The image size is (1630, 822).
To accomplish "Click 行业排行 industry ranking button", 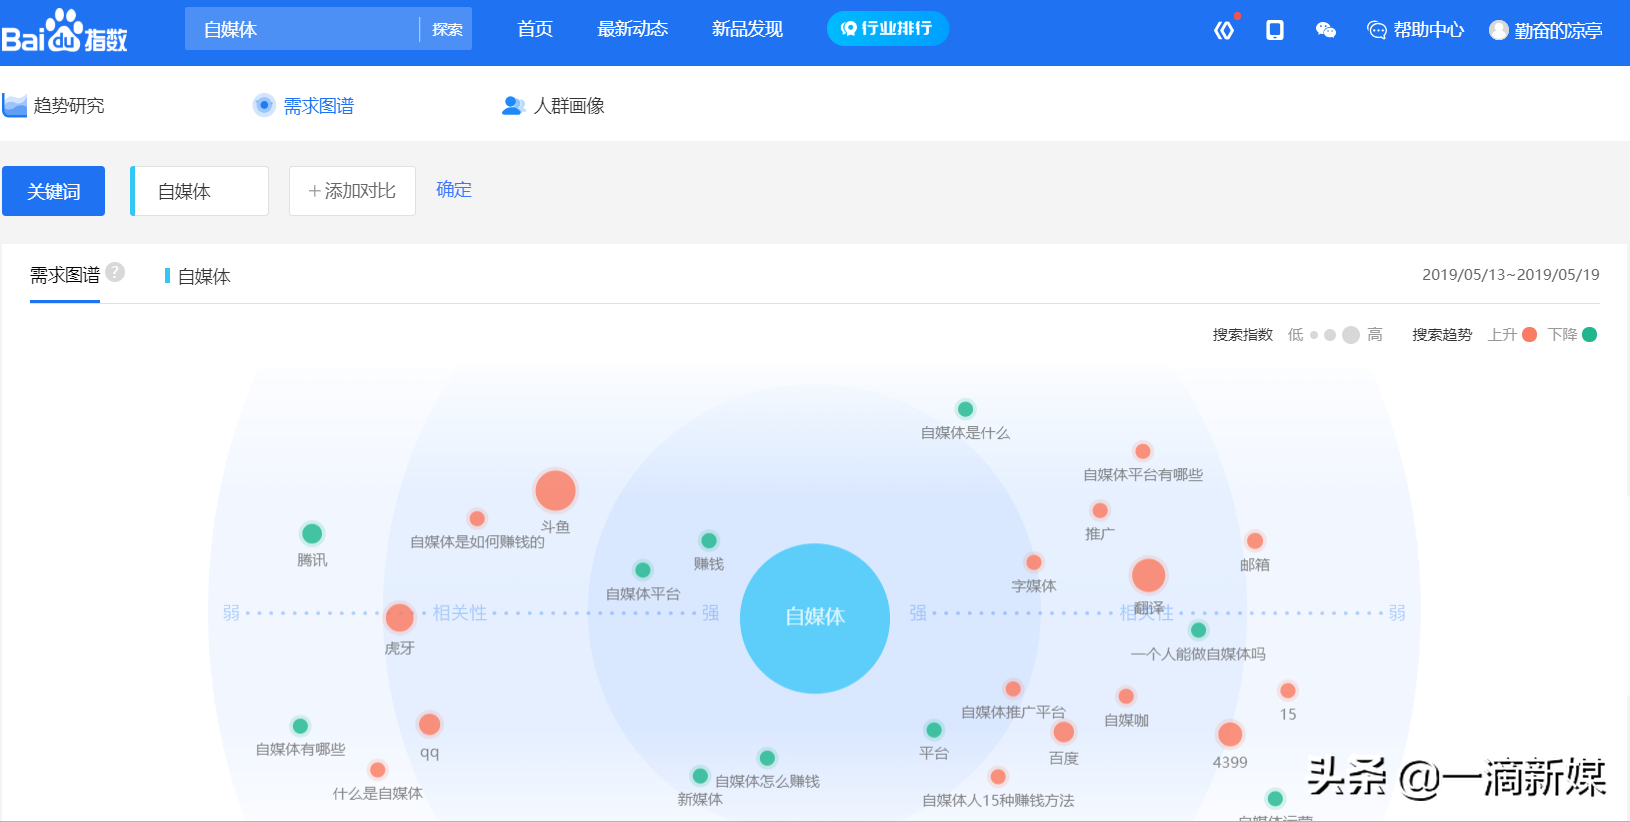I will (887, 28).
